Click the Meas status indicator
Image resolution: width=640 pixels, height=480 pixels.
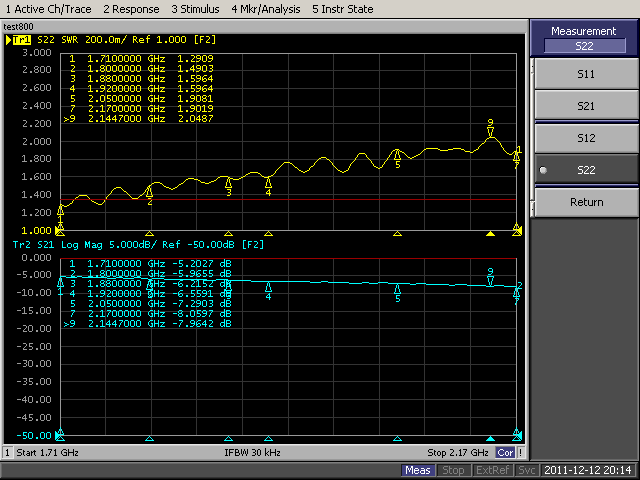(x=418, y=470)
